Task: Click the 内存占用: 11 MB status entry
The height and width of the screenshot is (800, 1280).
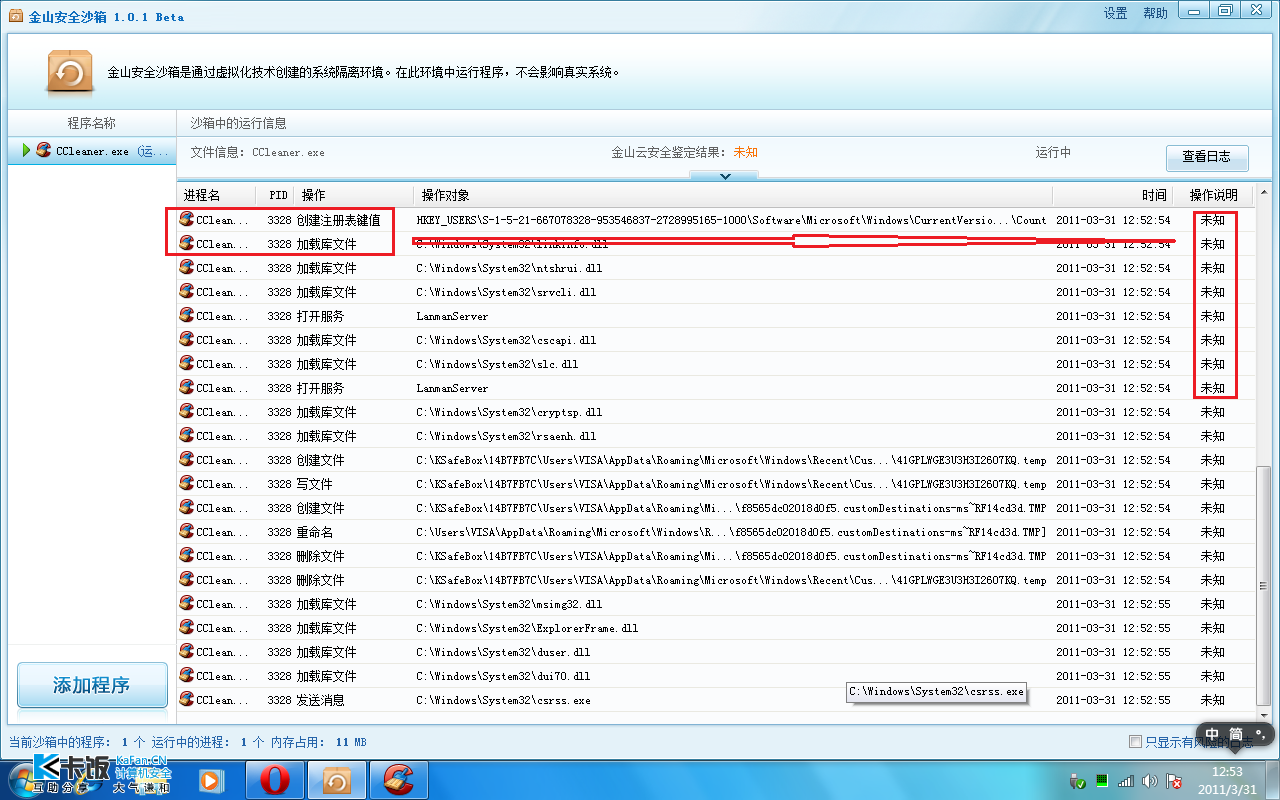Action: pos(319,742)
